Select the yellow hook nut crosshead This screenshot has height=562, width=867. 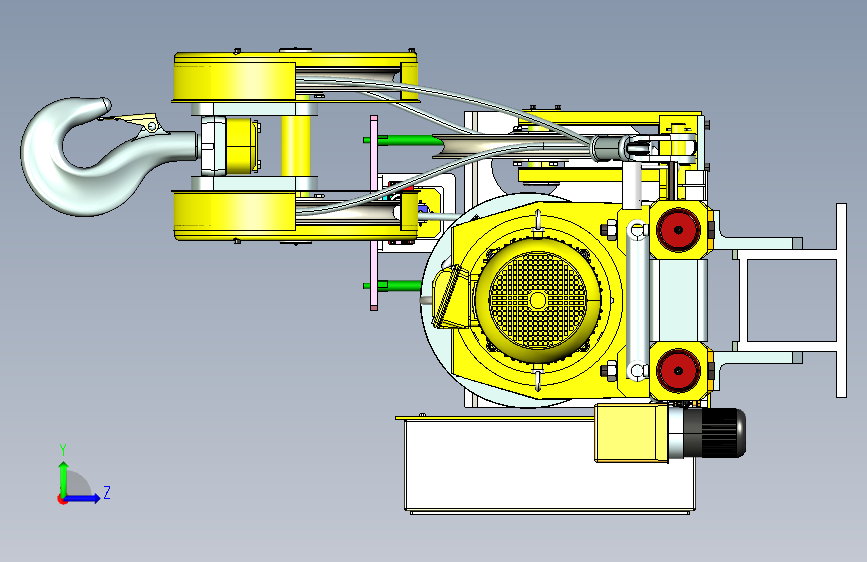[242, 145]
